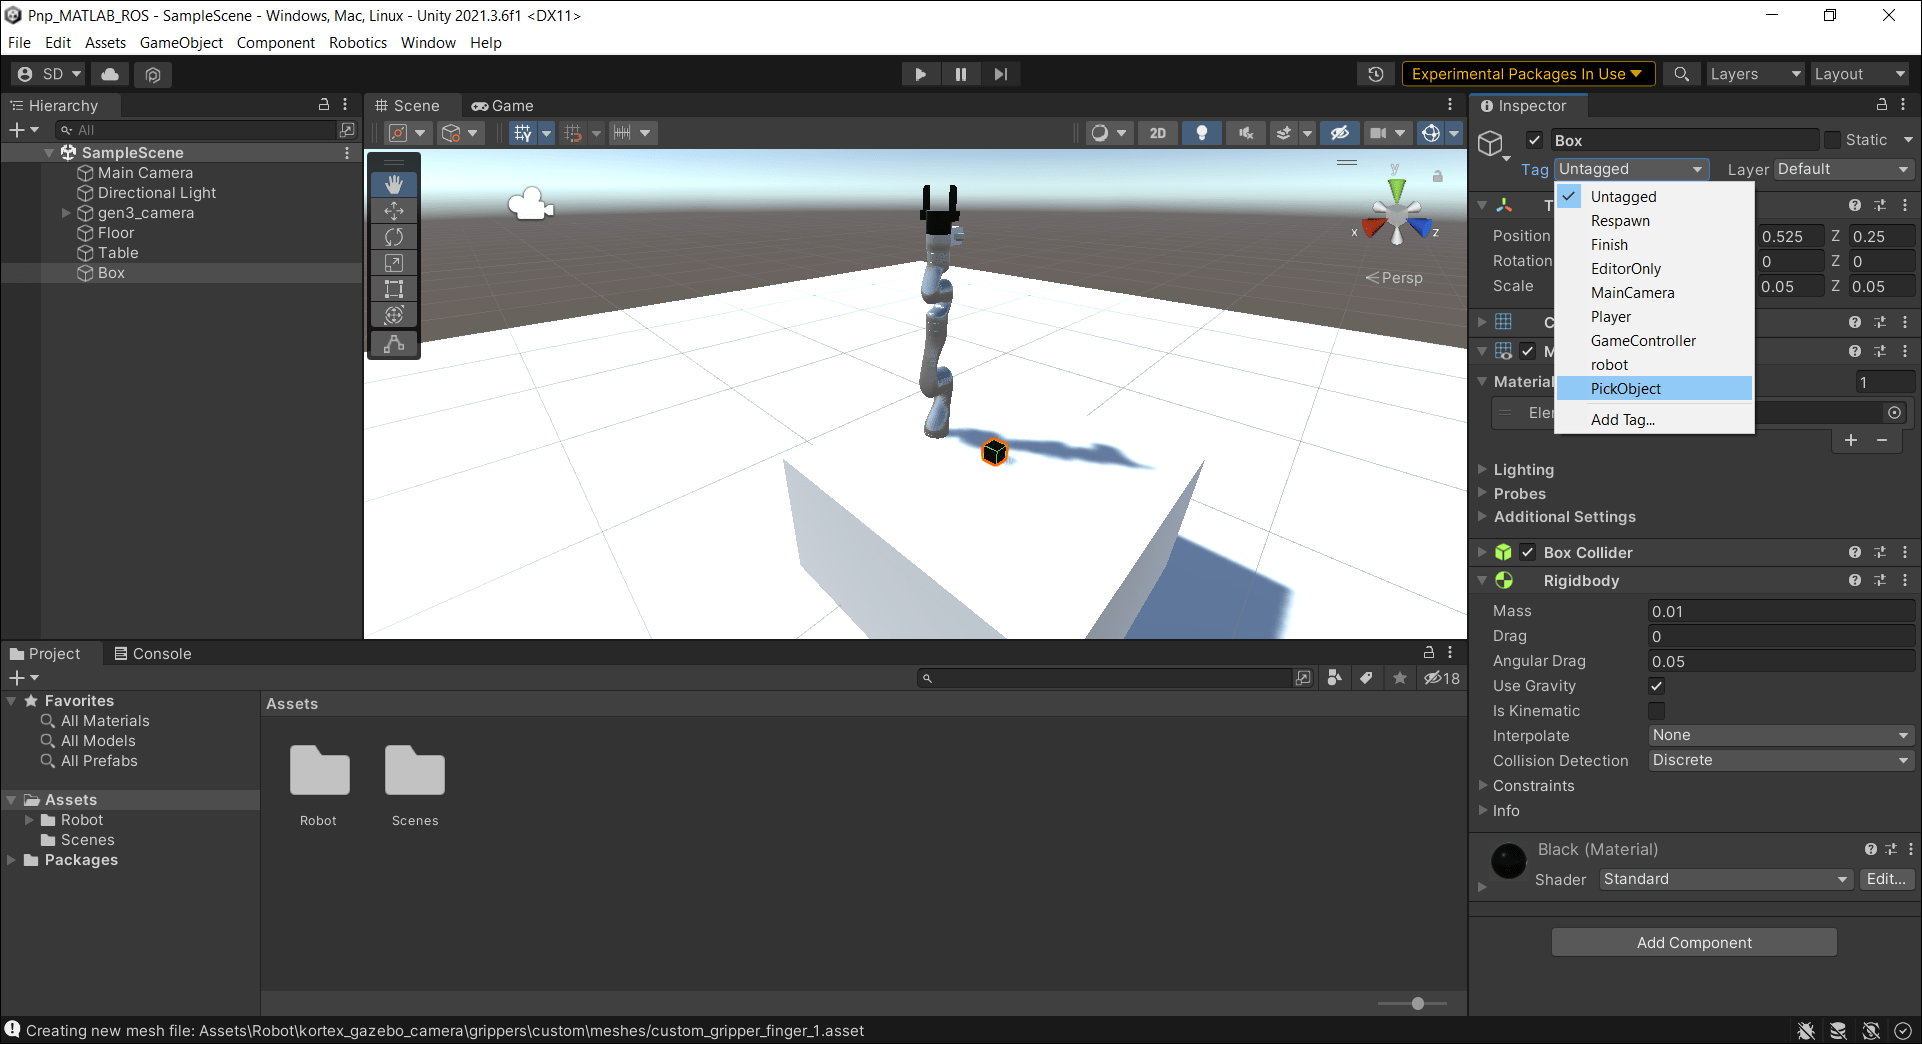
Task: Click the Play button
Action: tap(920, 74)
